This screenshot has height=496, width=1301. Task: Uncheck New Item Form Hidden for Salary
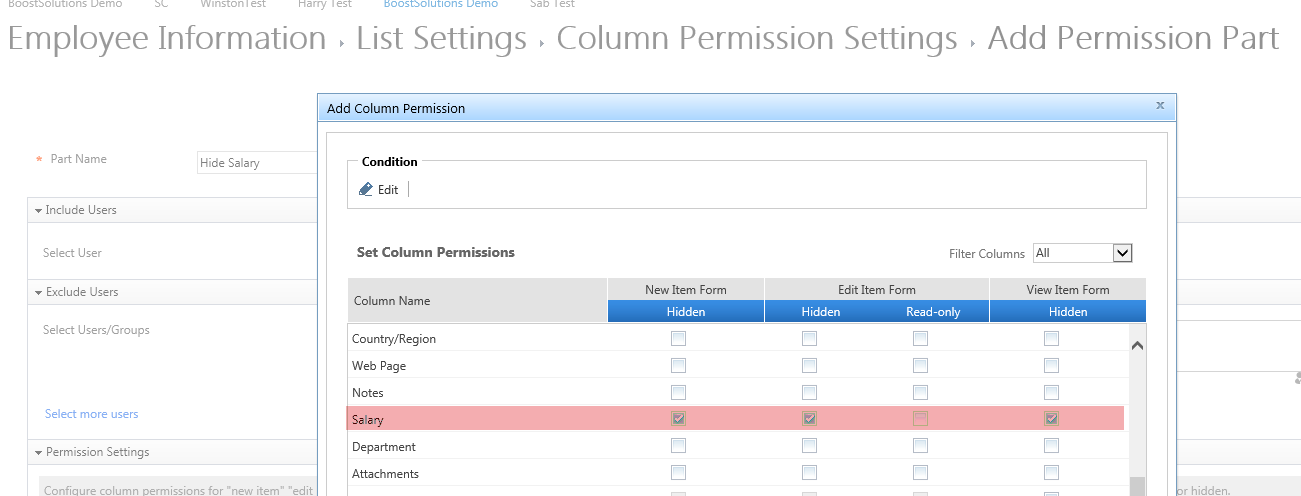pyautogui.click(x=678, y=419)
